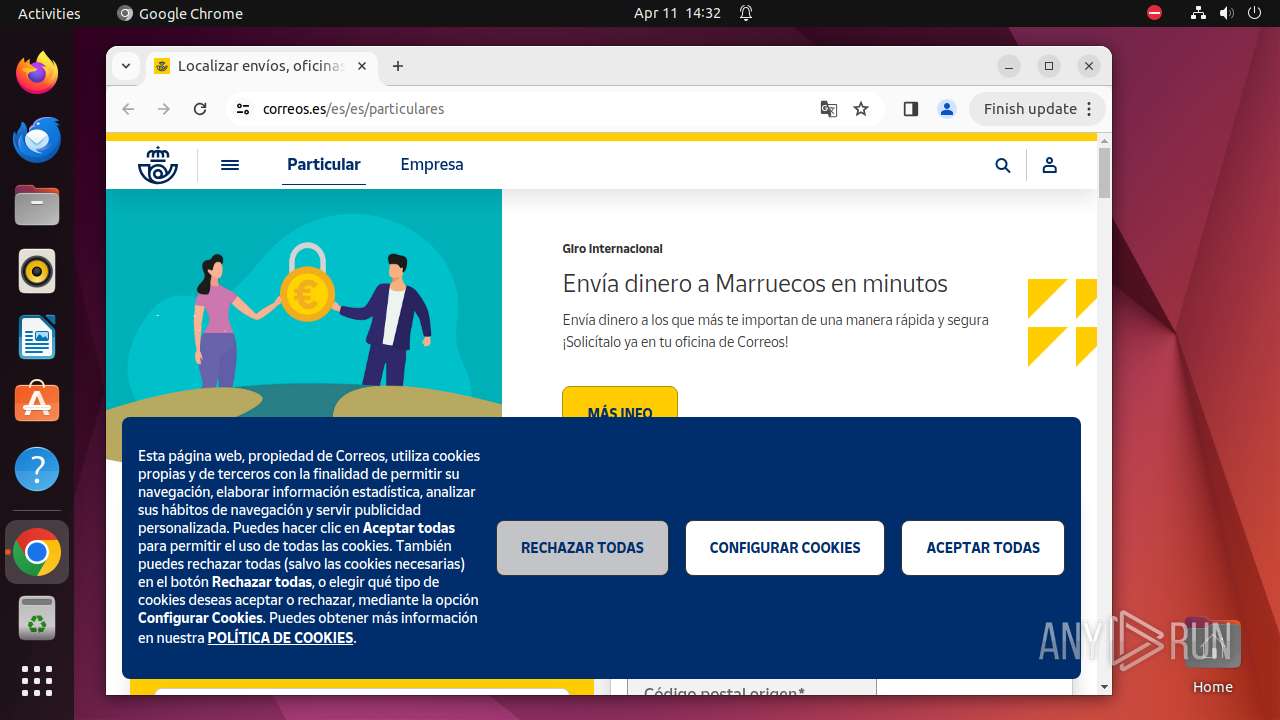Click headline Envía dinero a Marruecos en minutos
This screenshot has height=720, width=1280.
coord(755,284)
